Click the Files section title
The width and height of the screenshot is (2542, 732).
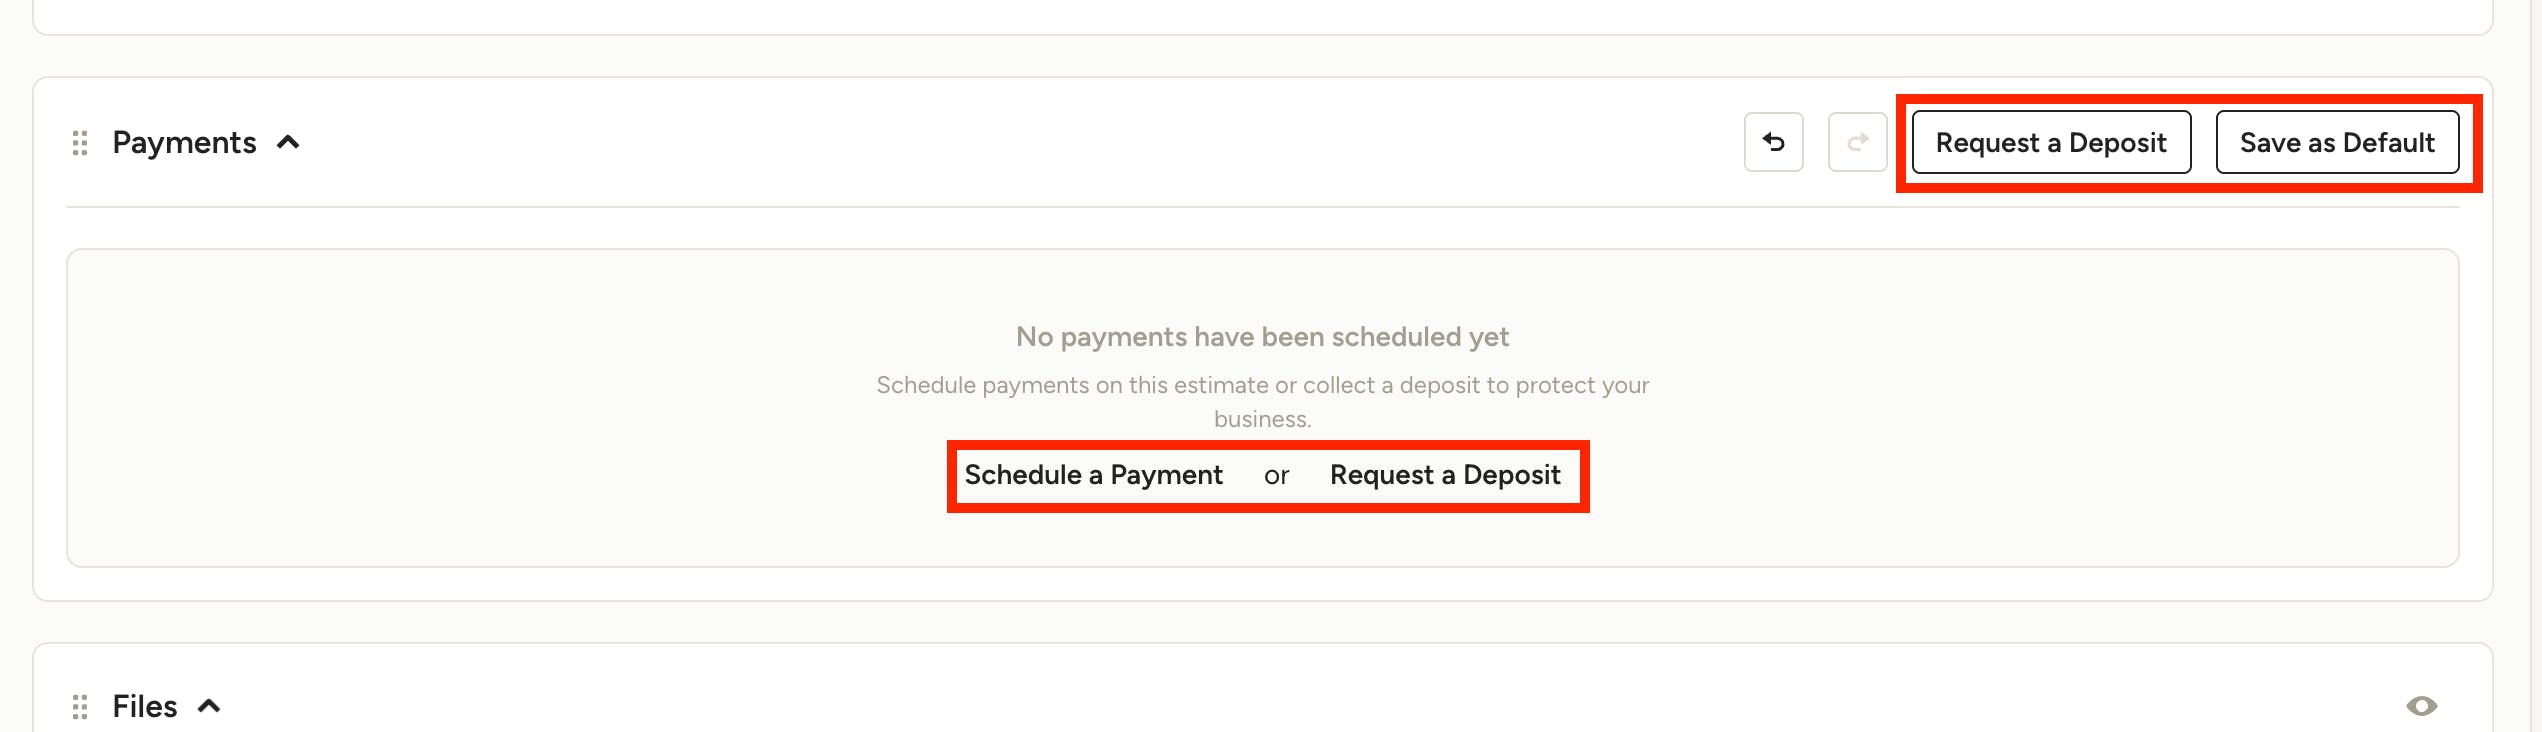tap(145, 707)
